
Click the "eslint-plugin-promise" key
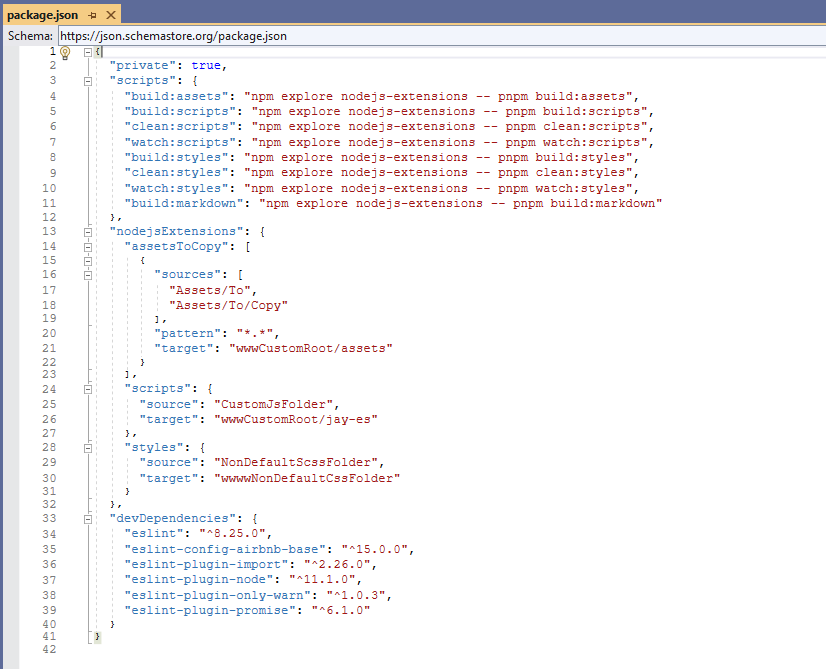click(x=210, y=611)
